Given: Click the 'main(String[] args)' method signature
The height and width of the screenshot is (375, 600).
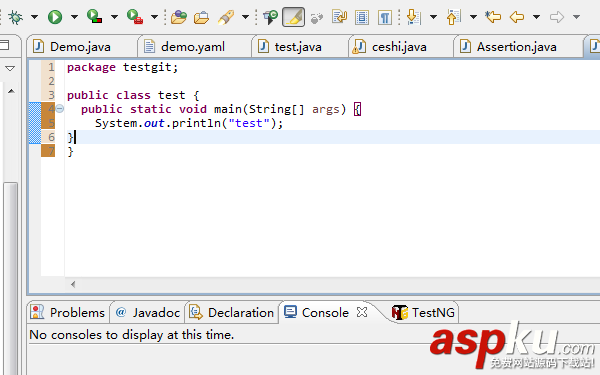Looking at the screenshot, I should [x=280, y=109].
